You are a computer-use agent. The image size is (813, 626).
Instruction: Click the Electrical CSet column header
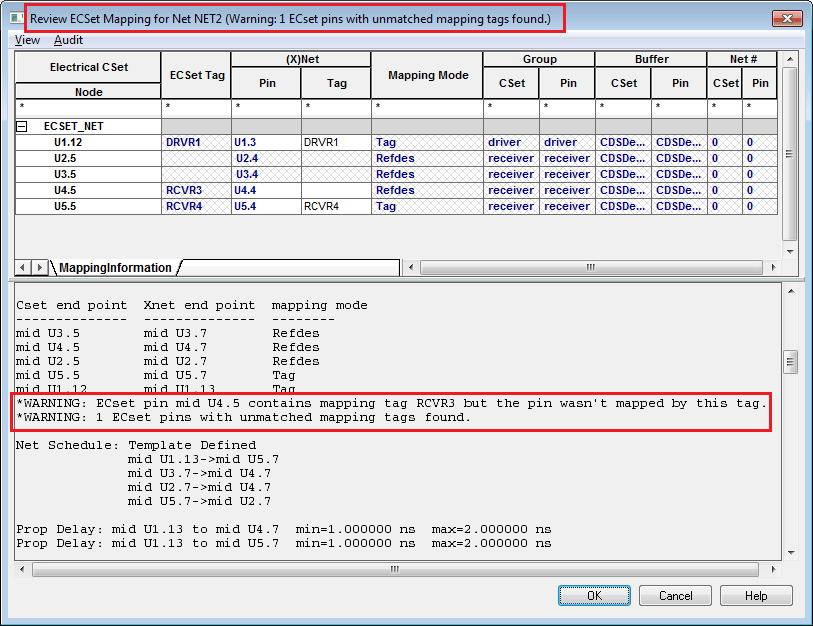(88, 67)
